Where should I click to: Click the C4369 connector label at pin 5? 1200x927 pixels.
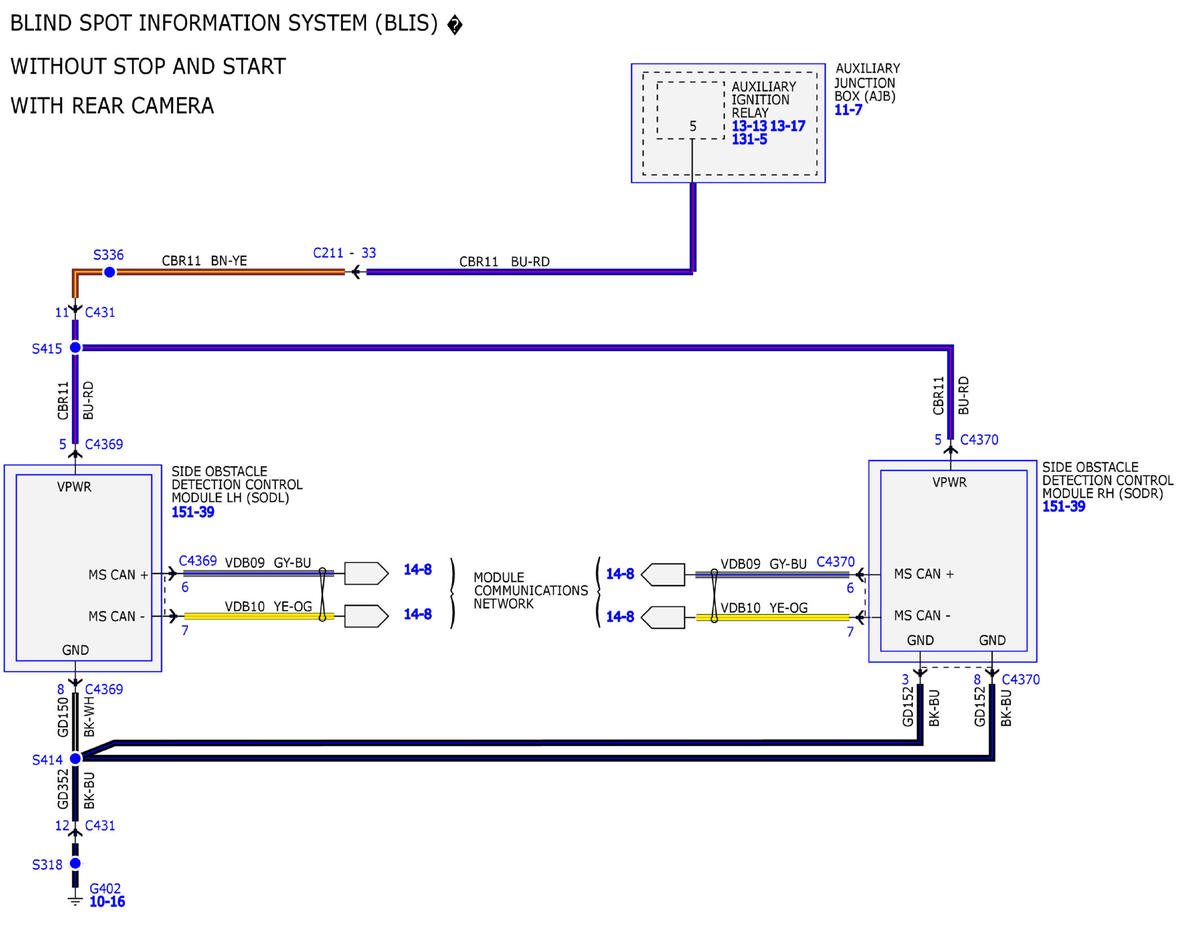coord(104,444)
